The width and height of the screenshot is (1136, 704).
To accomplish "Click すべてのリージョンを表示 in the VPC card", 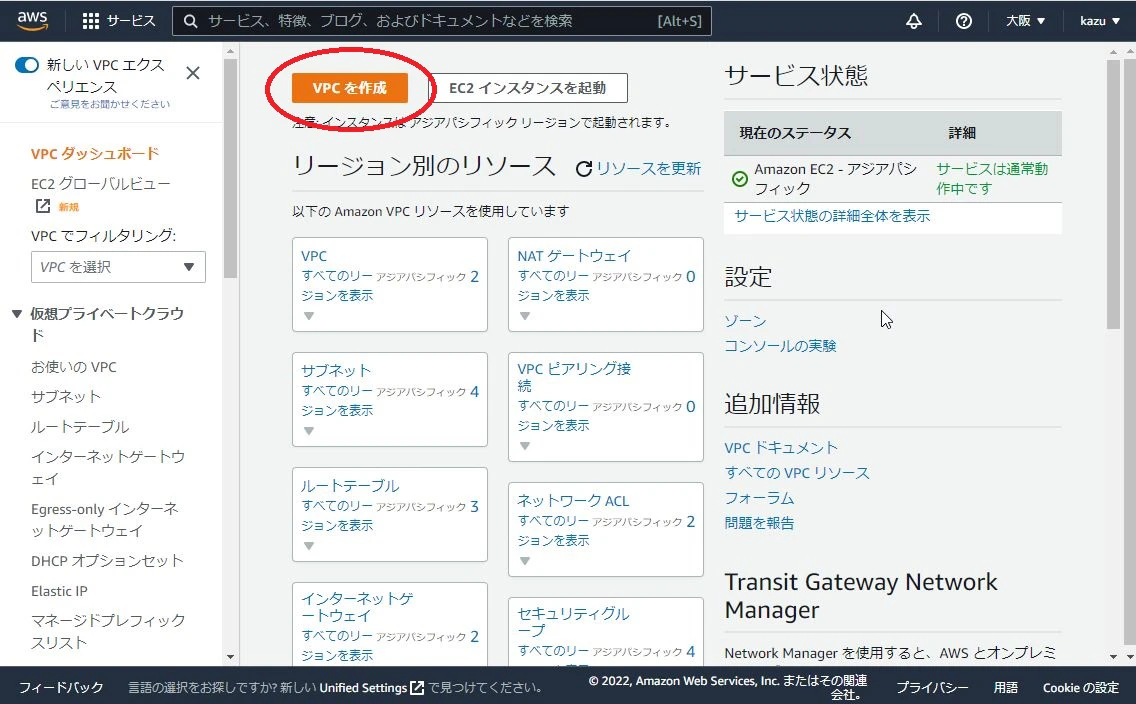I will pos(337,286).
